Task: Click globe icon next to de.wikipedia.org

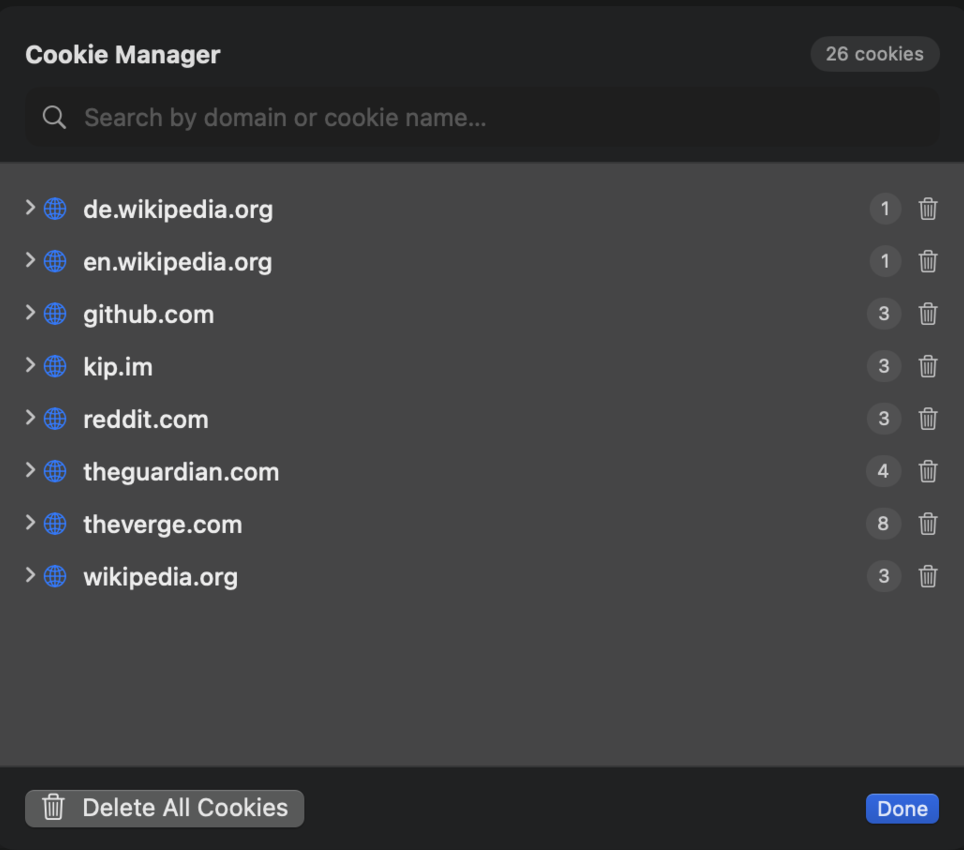Action: click(x=55, y=209)
